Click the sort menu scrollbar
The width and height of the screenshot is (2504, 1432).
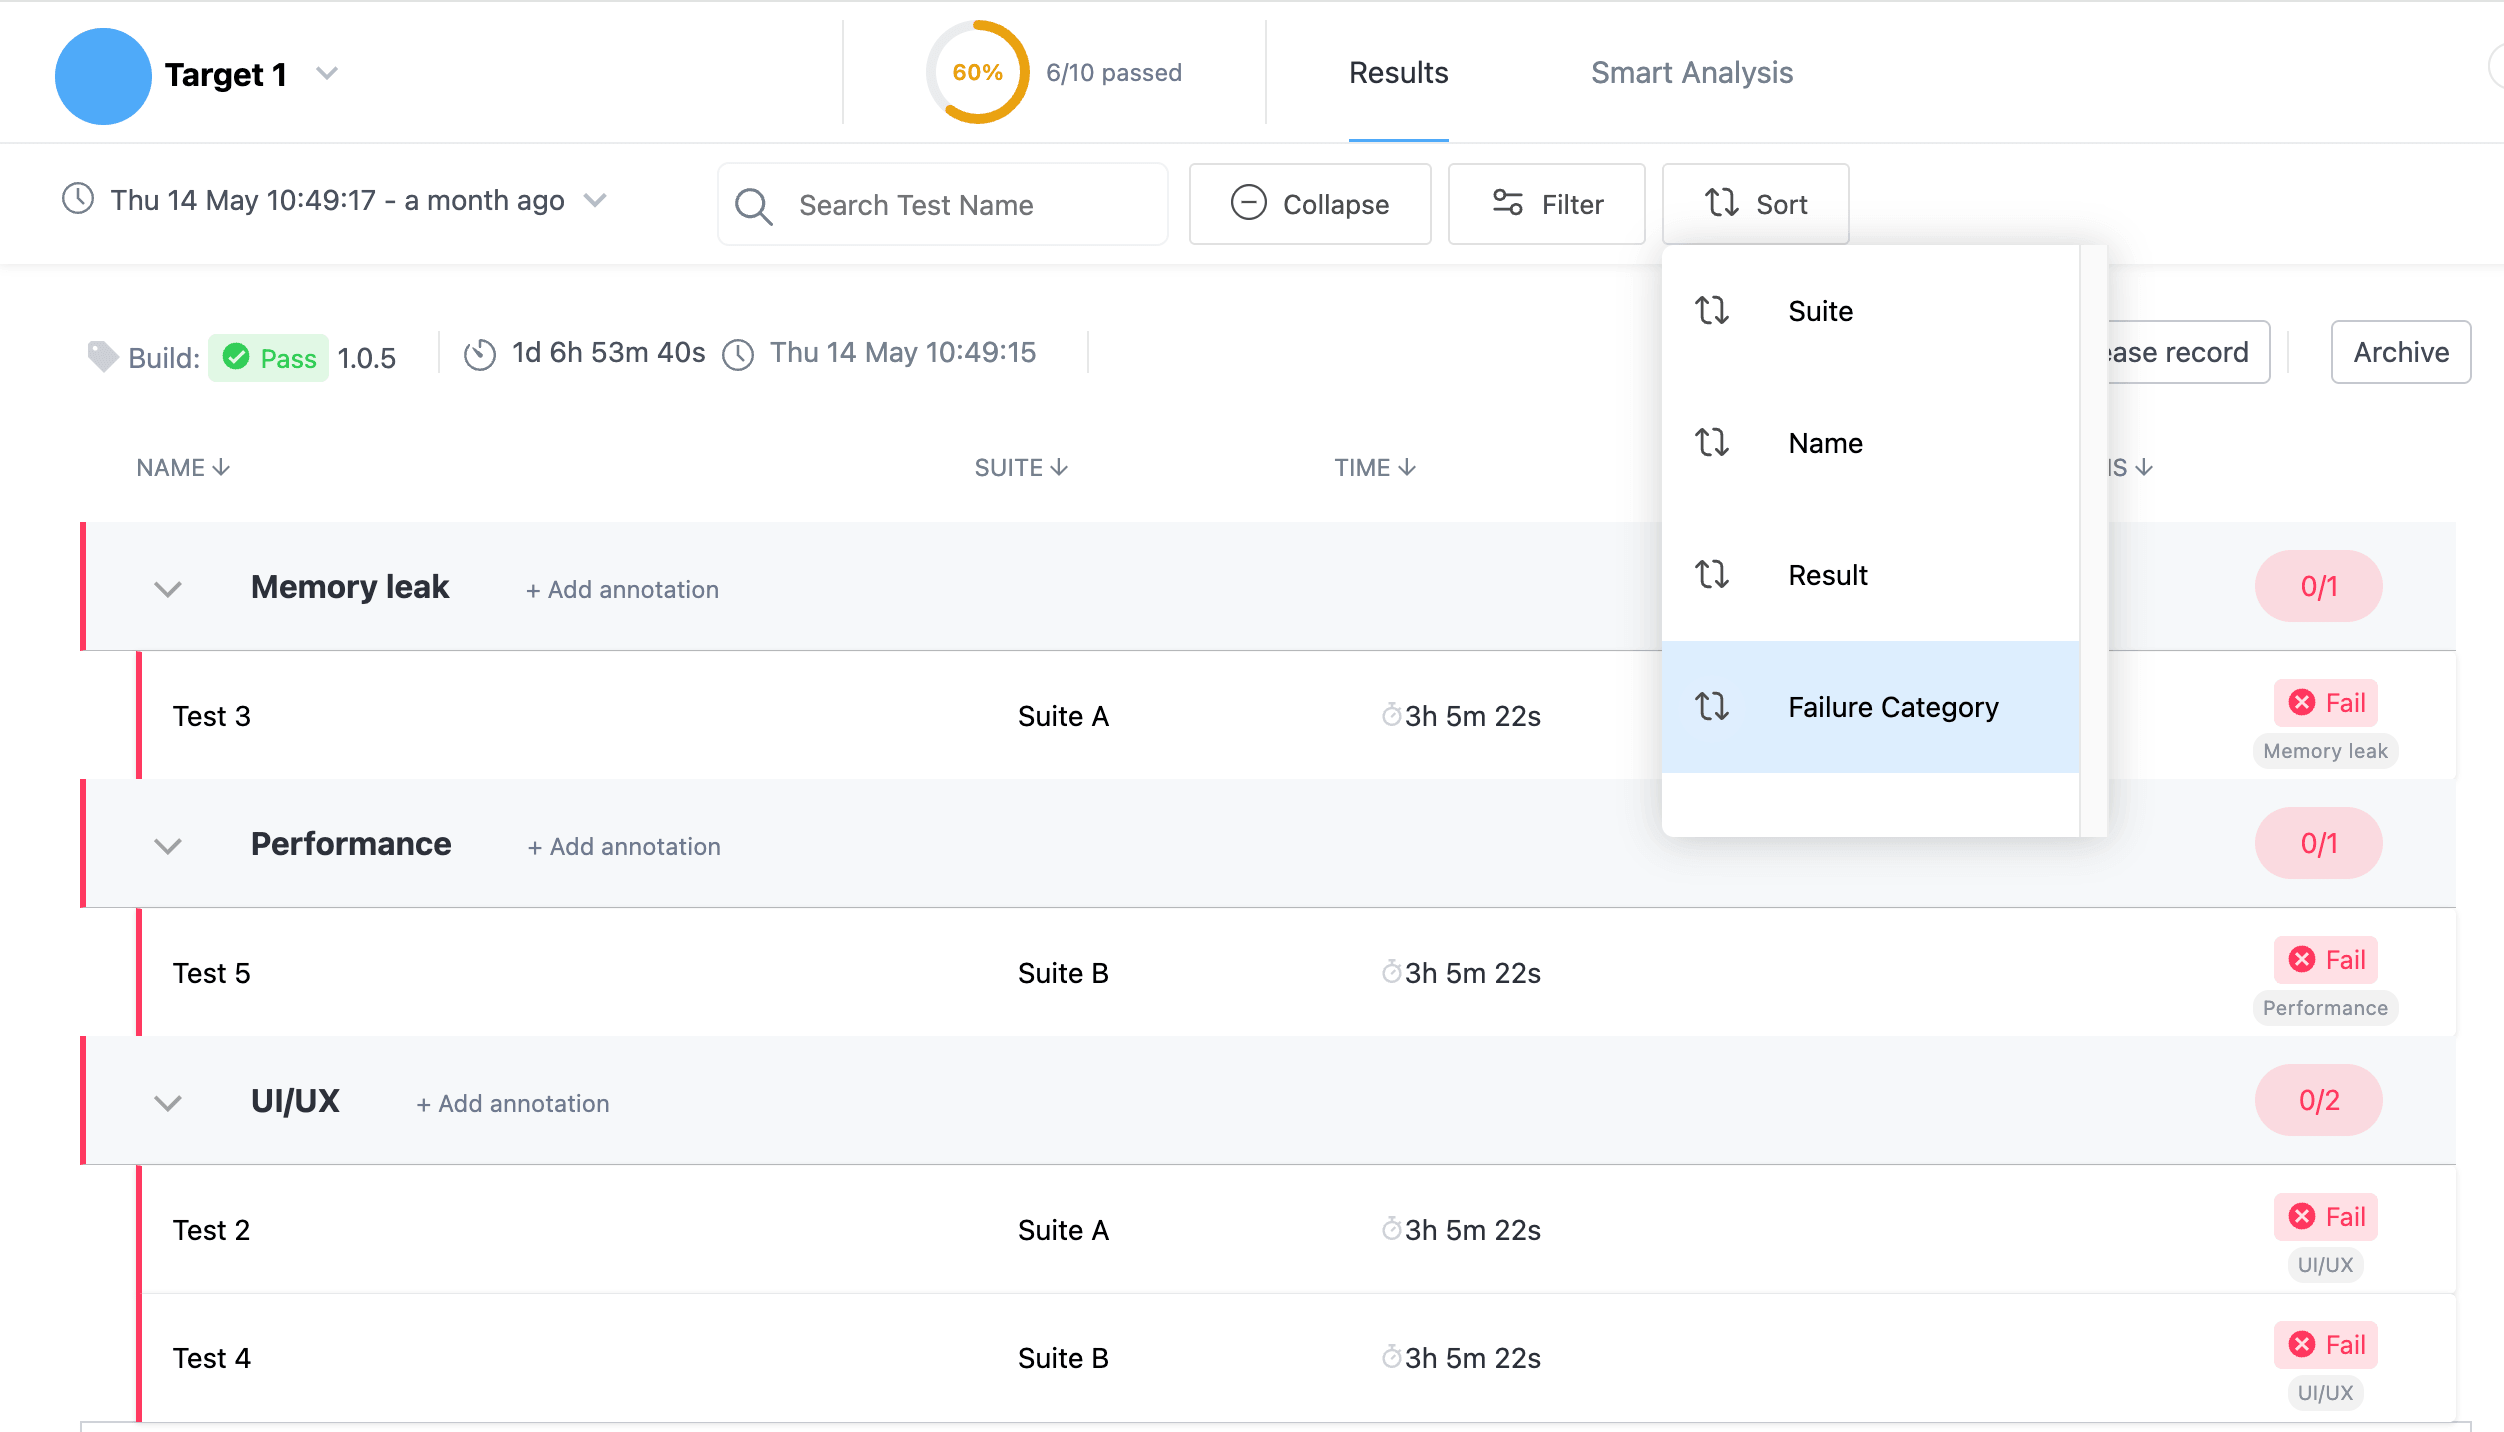click(2093, 541)
